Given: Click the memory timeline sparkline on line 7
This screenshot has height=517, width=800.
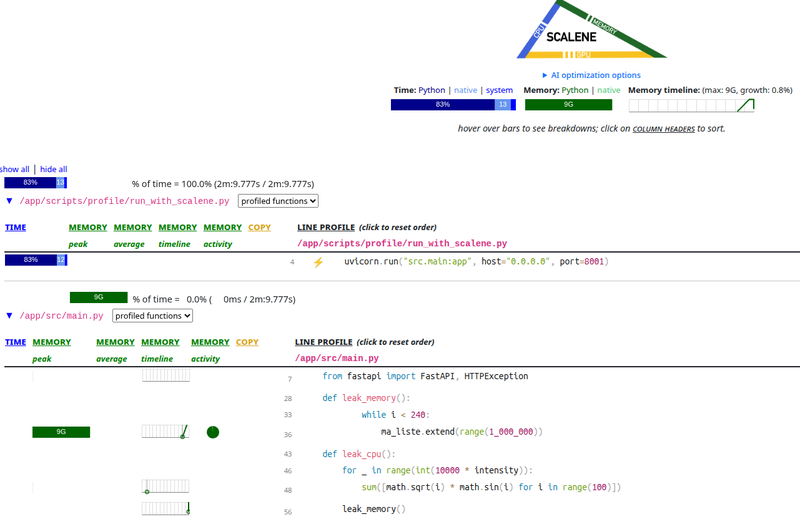Looking at the screenshot, I should click(166, 376).
